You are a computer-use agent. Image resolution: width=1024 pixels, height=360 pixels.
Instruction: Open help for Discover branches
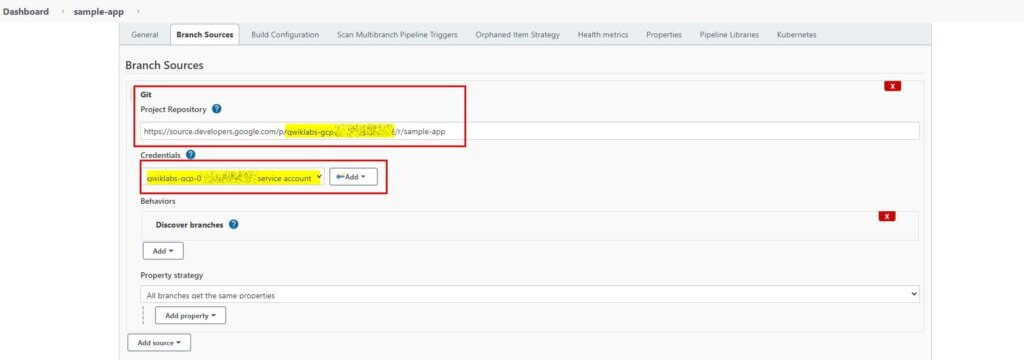point(234,224)
